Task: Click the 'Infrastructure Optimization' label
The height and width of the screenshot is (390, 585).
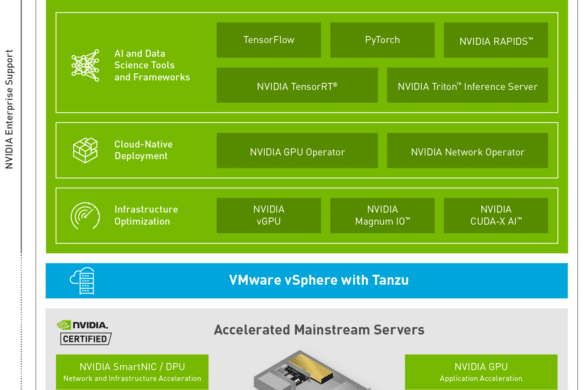Action: (x=146, y=215)
